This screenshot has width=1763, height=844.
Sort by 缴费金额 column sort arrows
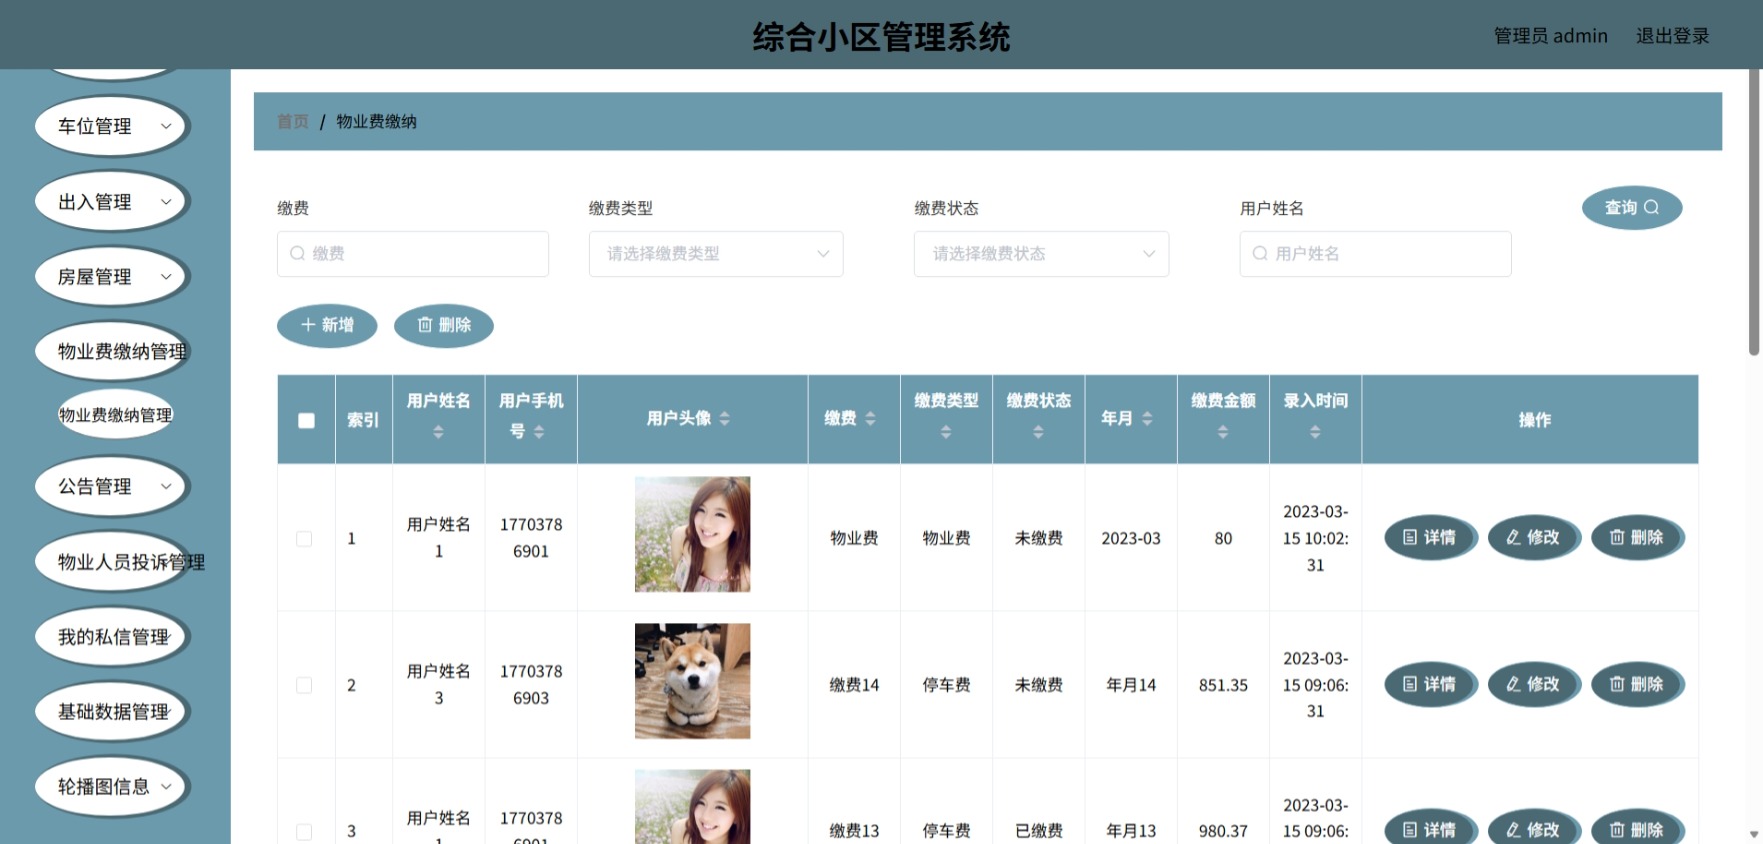(x=1223, y=432)
